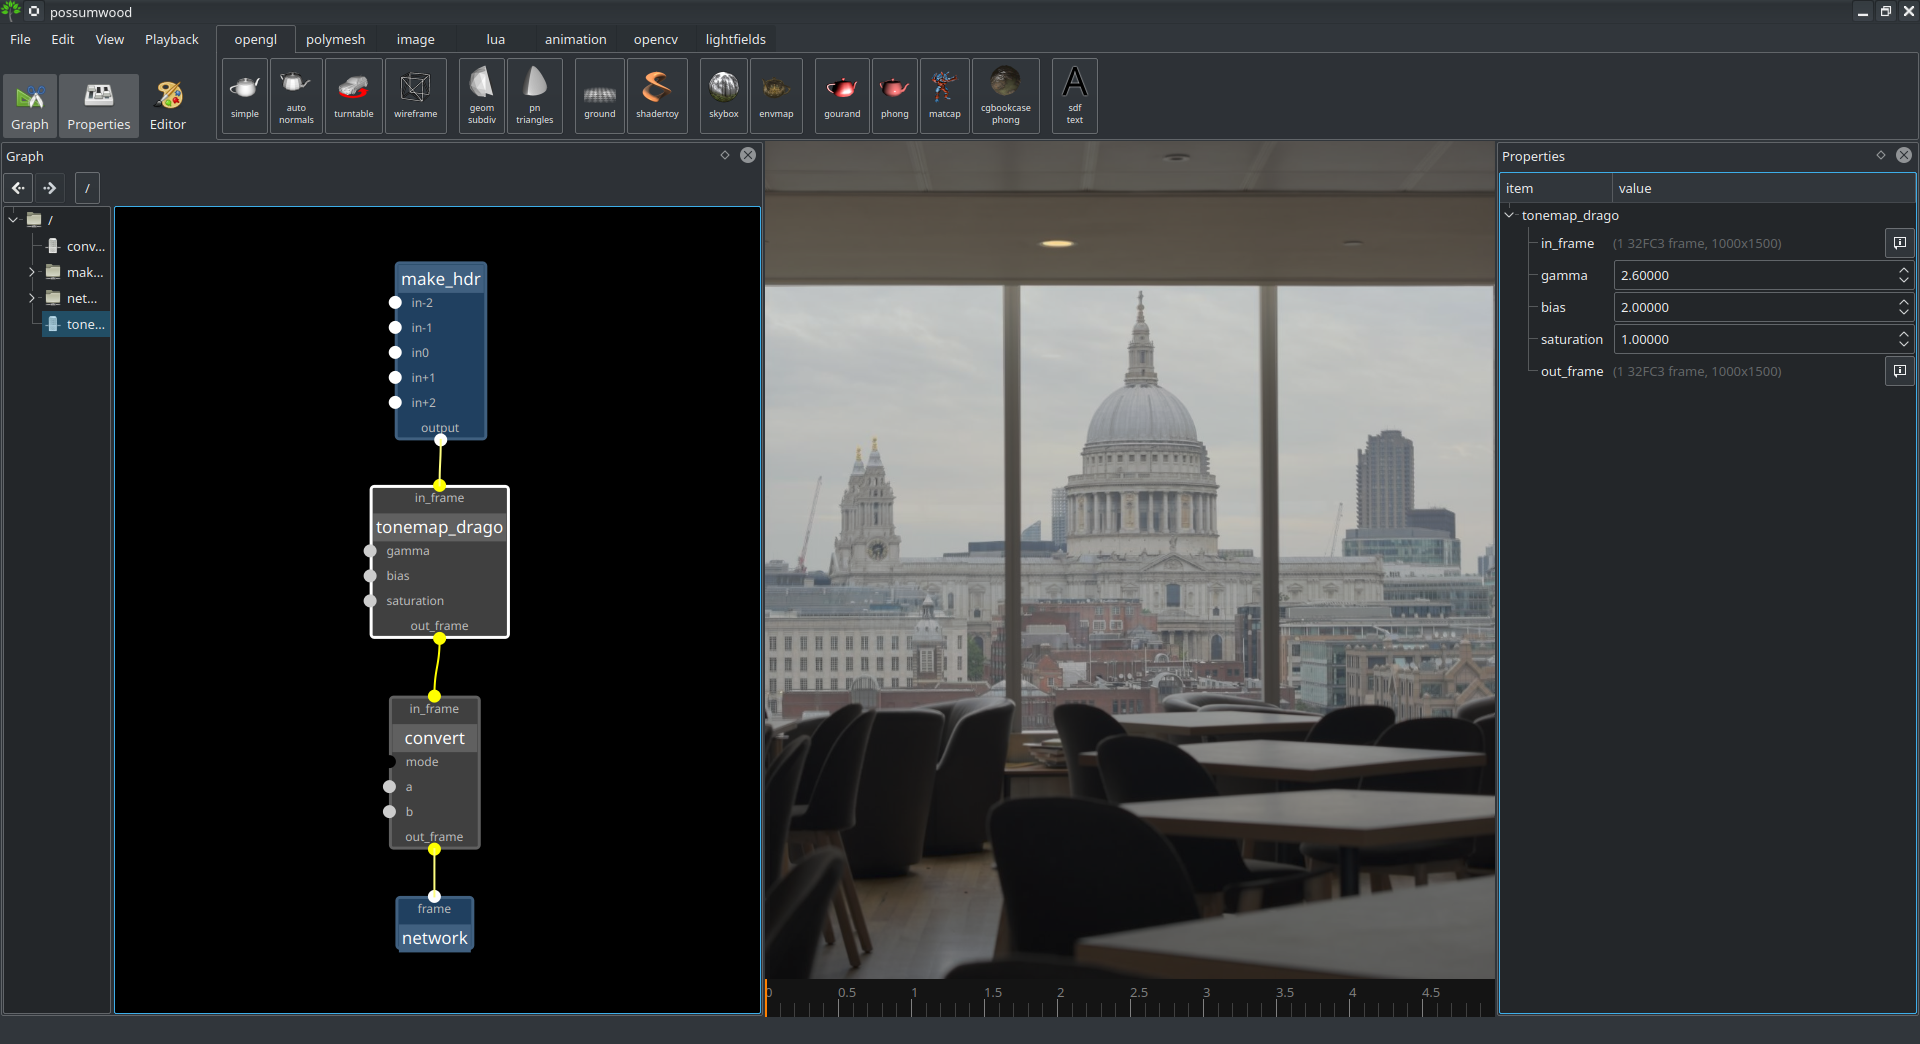The image size is (1920, 1044).
Task: Switch to the animation tab
Action: coord(576,39)
